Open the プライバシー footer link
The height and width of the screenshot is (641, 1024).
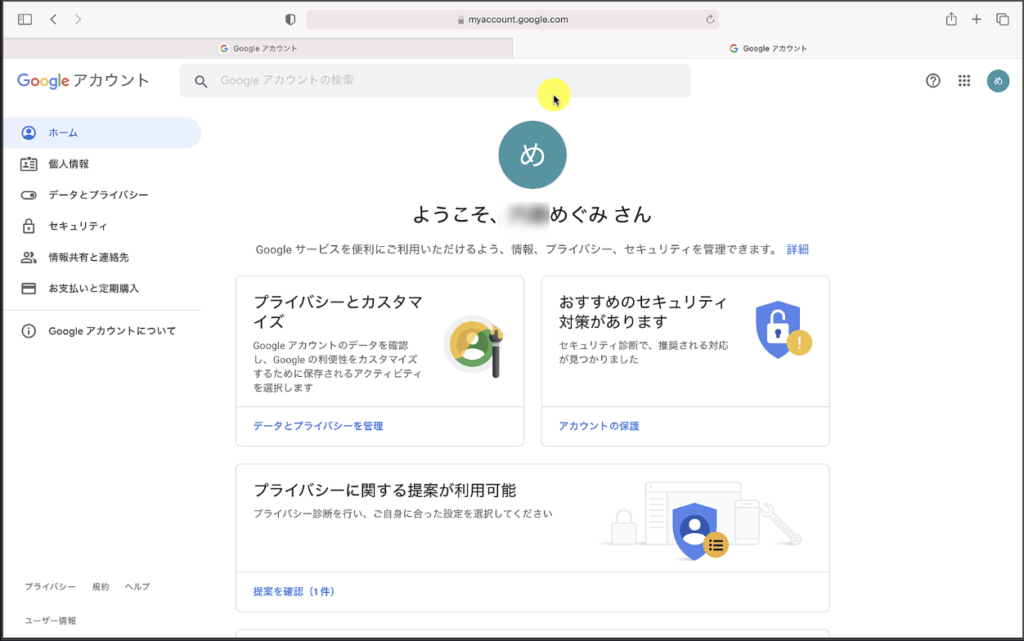[50, 587]
